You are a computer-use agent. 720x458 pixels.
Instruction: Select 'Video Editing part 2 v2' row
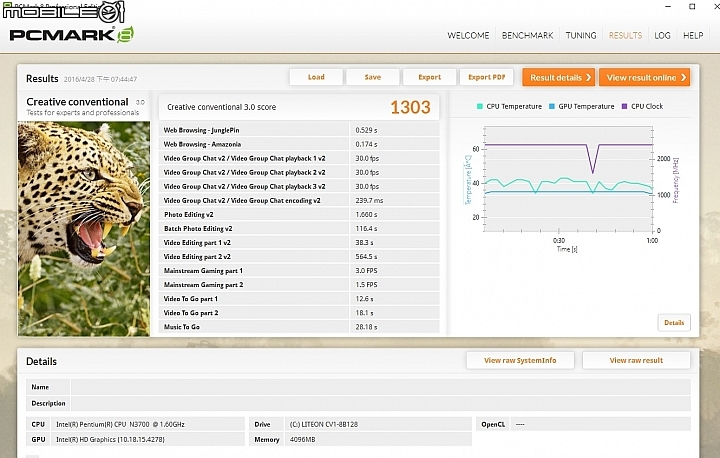tap(299, 256)
